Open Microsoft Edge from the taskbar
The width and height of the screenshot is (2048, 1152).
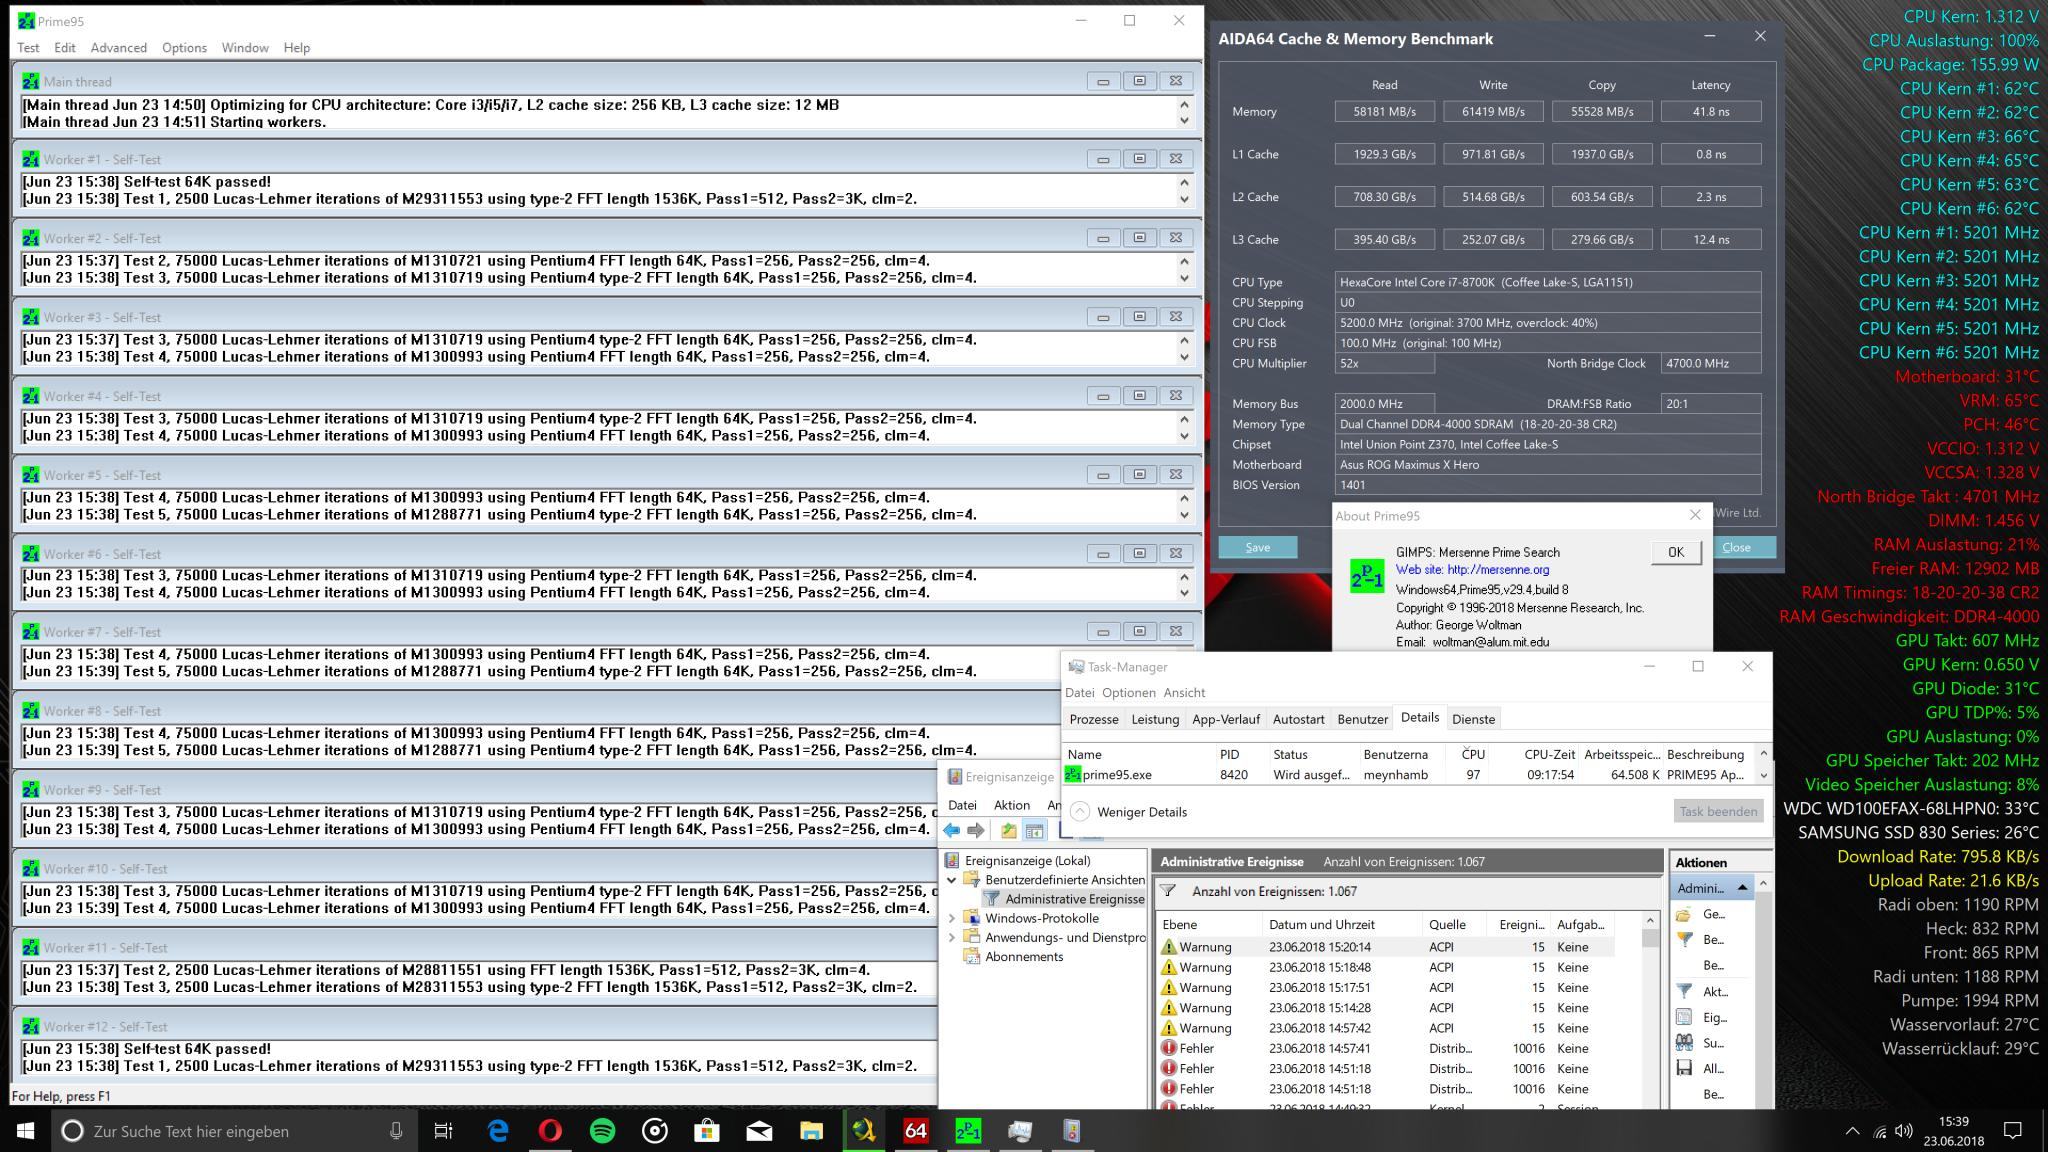pos(498,1131)
